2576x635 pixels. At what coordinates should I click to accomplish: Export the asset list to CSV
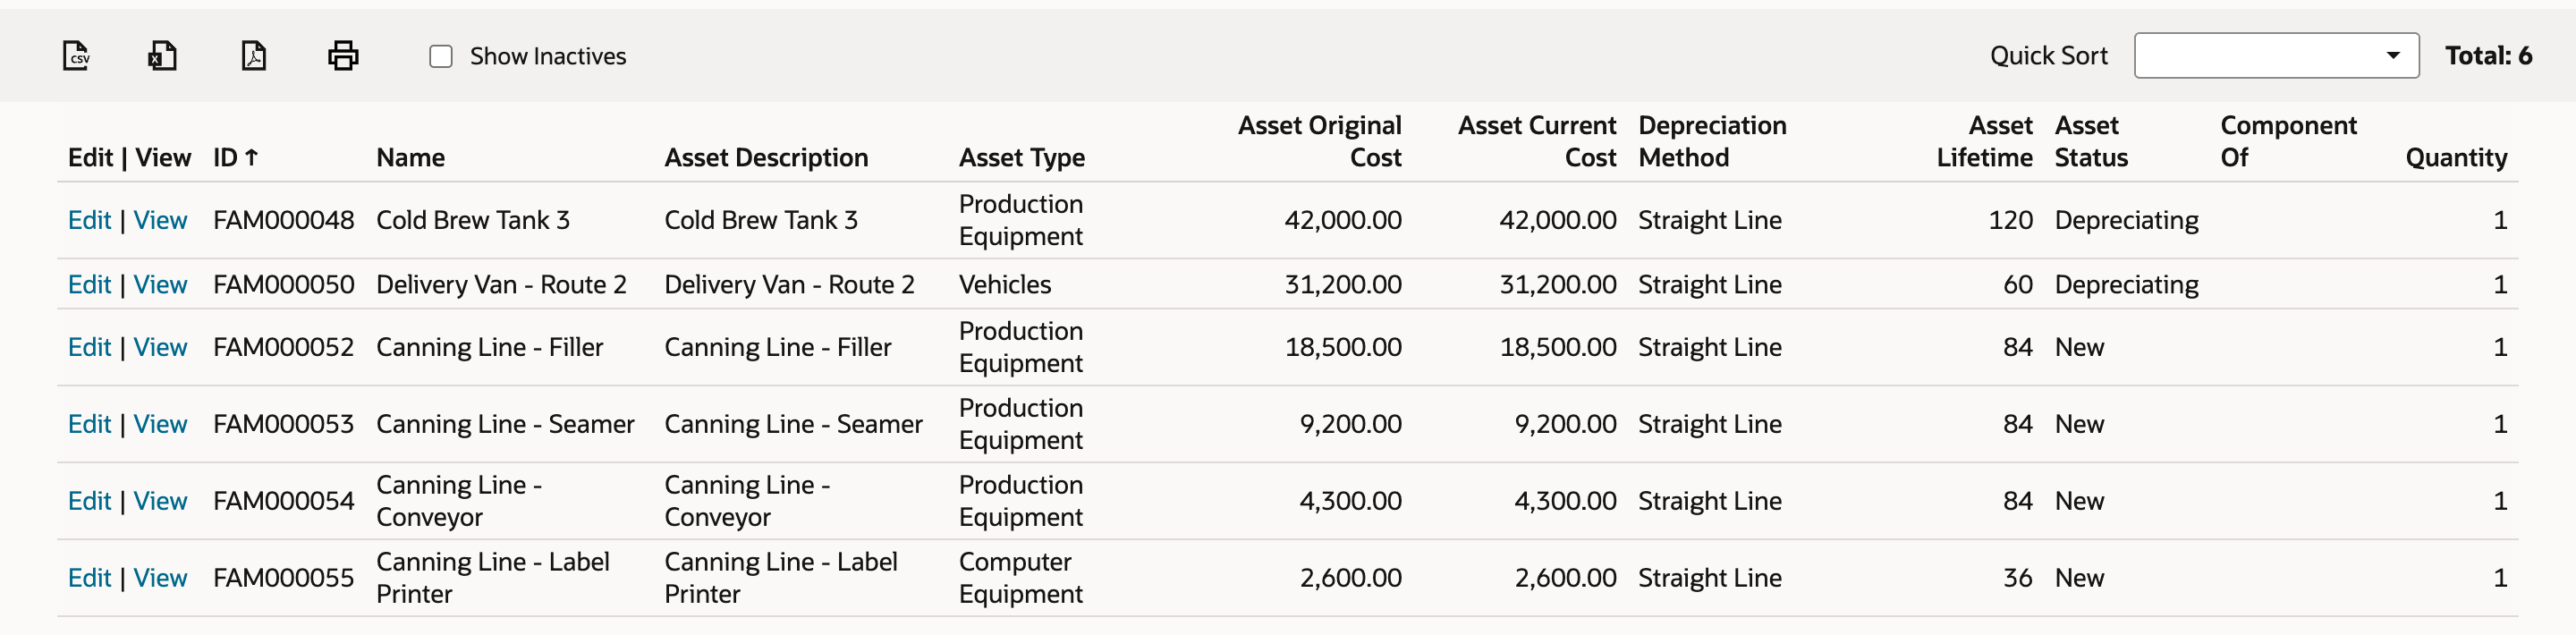click(x=77, y=56)
